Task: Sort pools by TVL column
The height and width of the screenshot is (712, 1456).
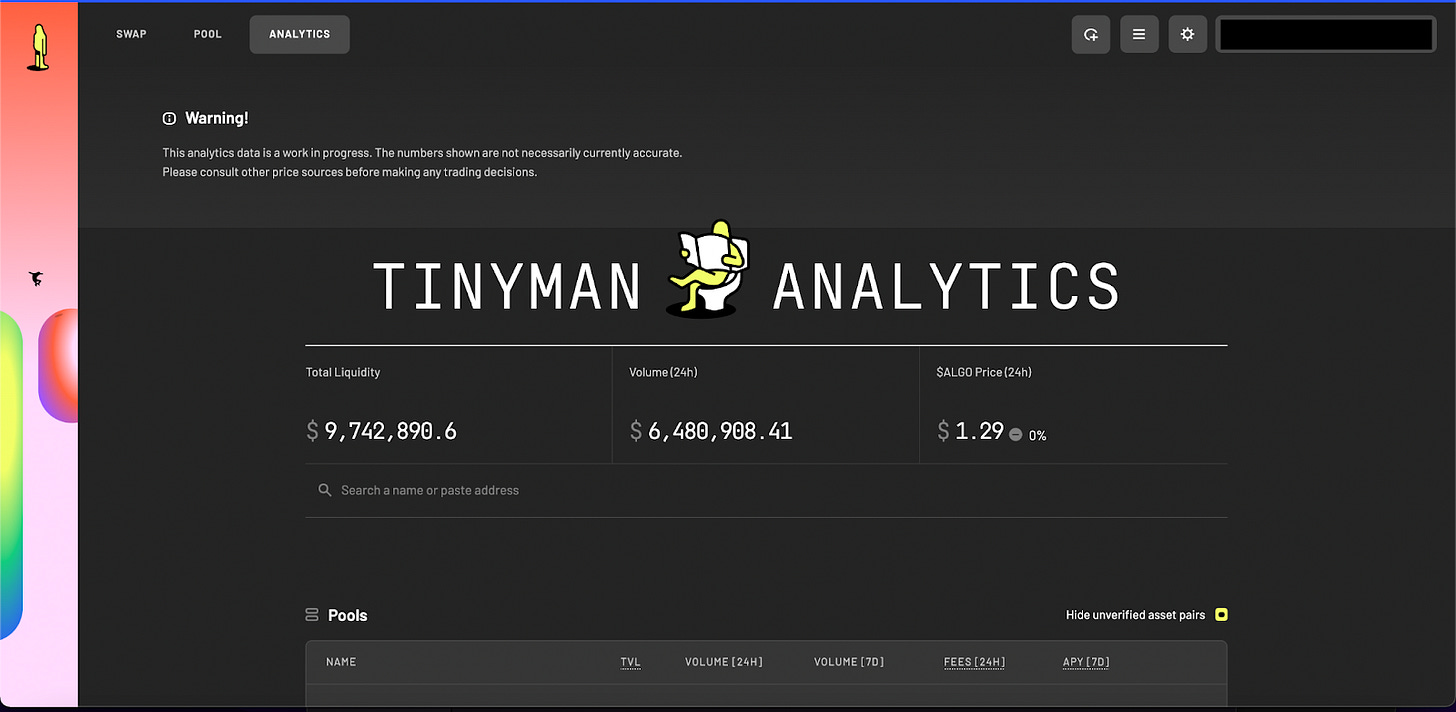Action: tap(630, 662)
